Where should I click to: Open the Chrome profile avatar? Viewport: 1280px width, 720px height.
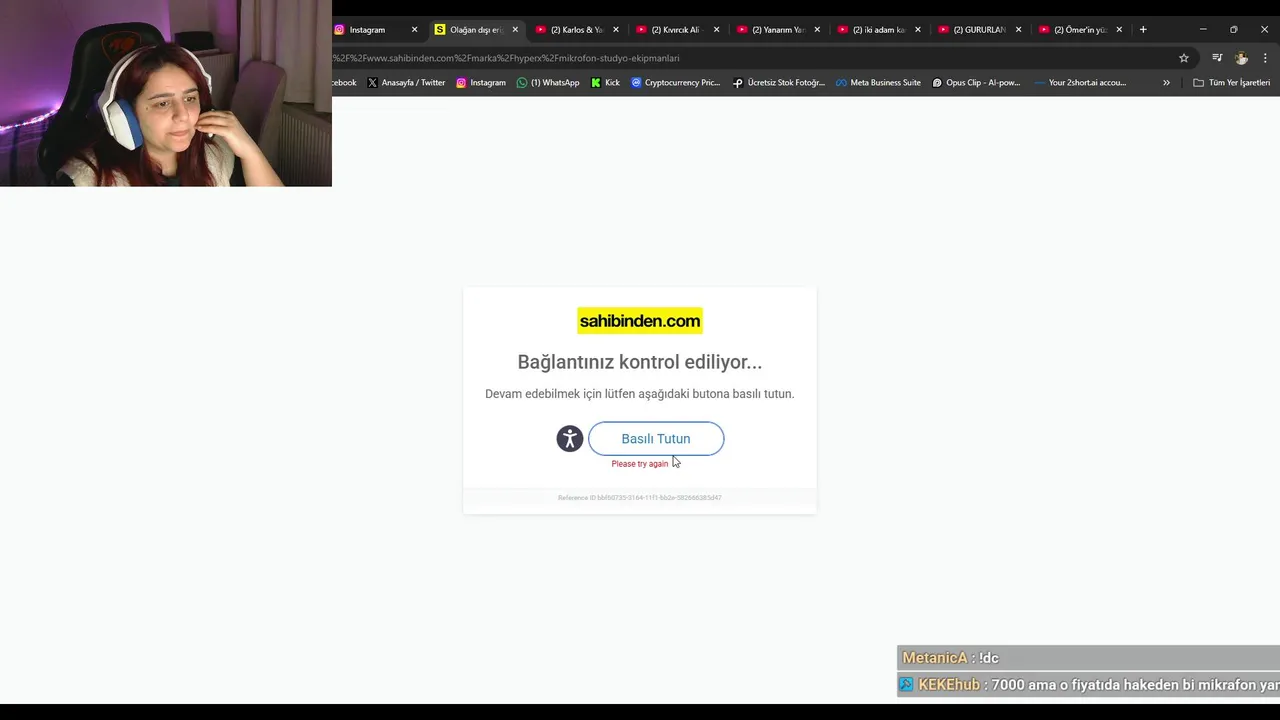tap(1242, 58)
